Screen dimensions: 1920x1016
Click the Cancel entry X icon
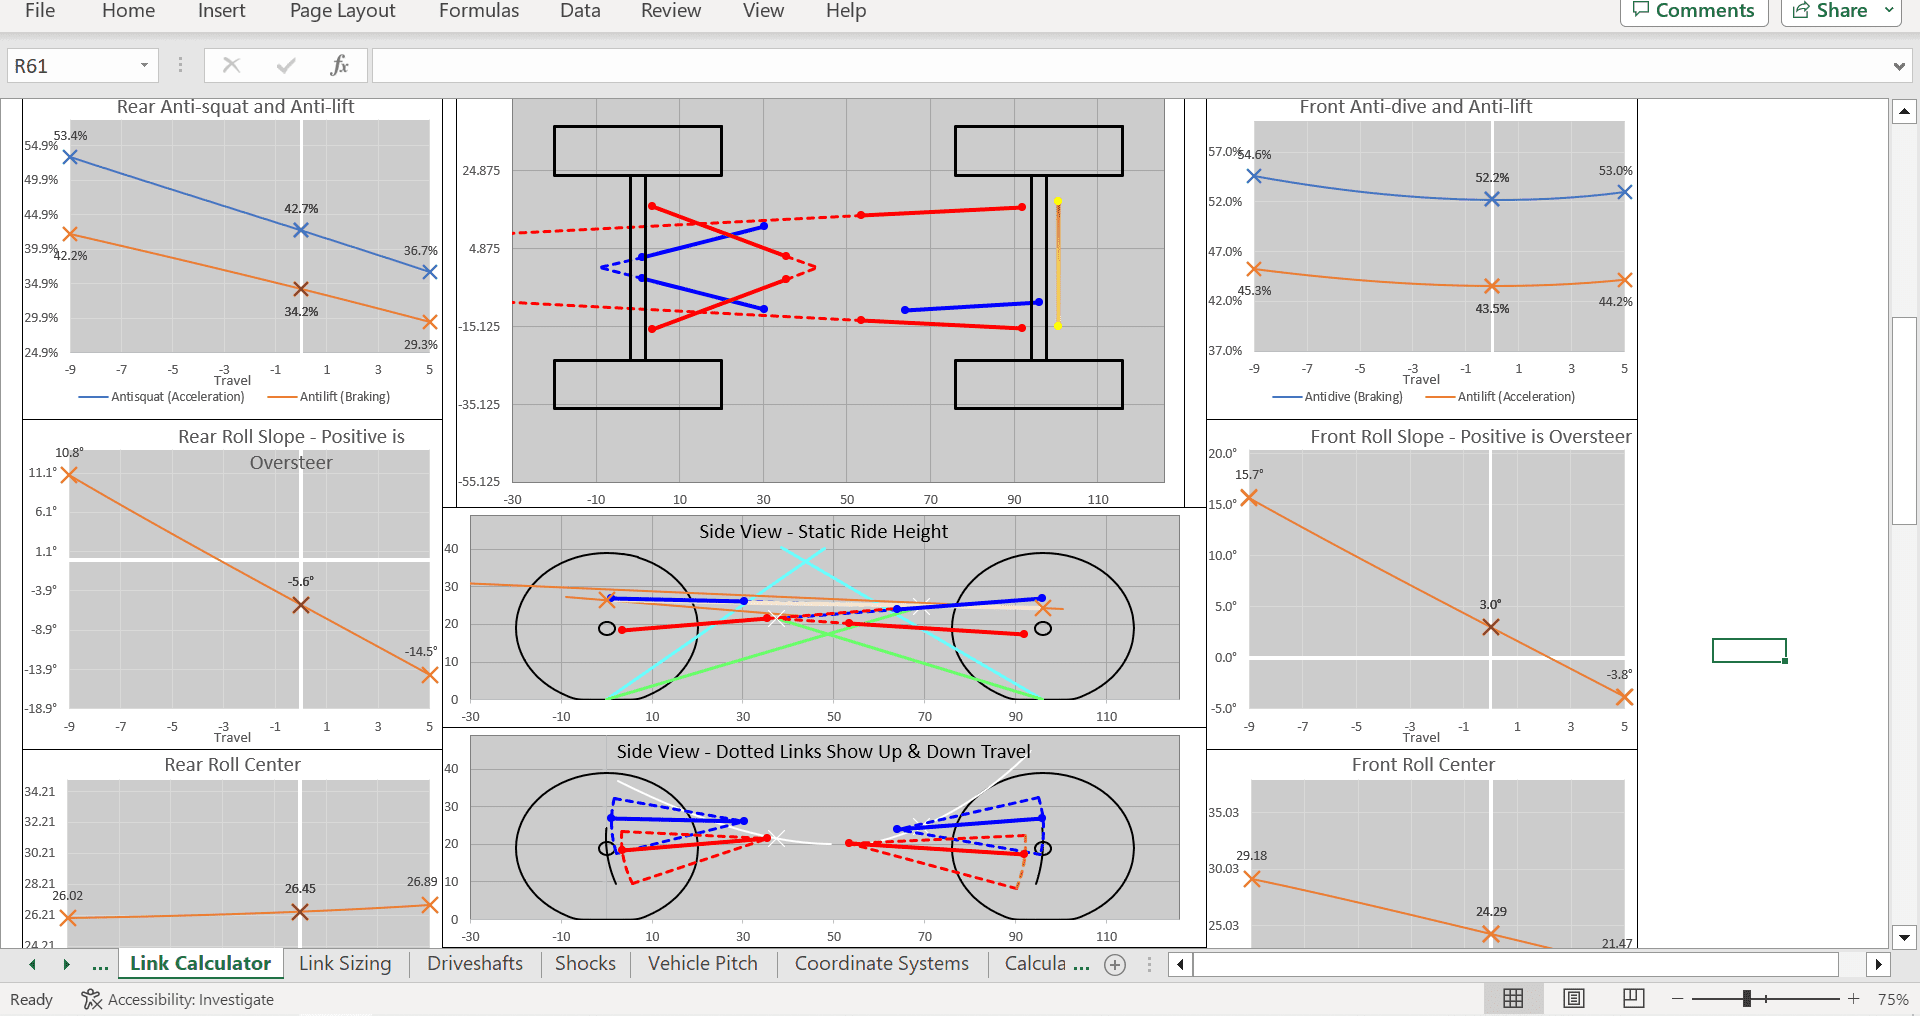click(x=231, y=66)
